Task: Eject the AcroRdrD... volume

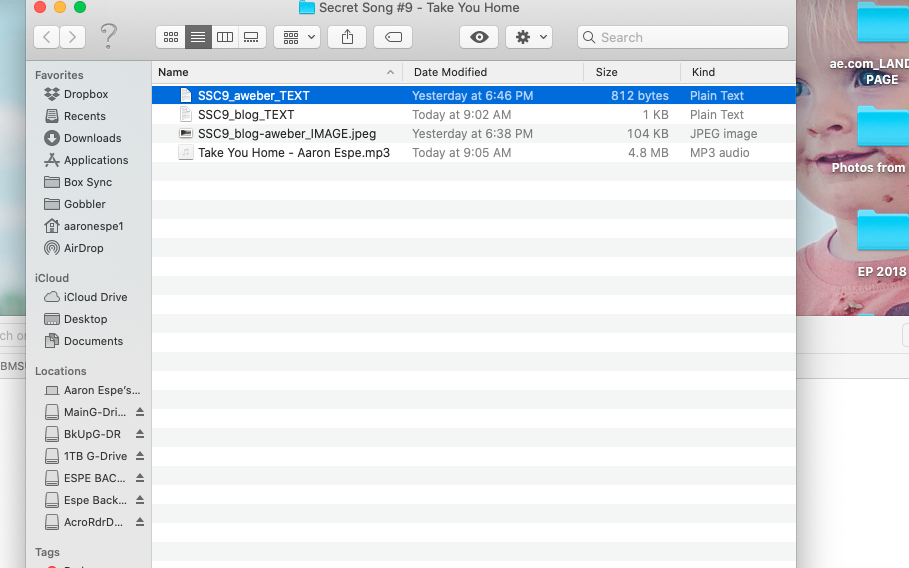Action: (140, 522)
